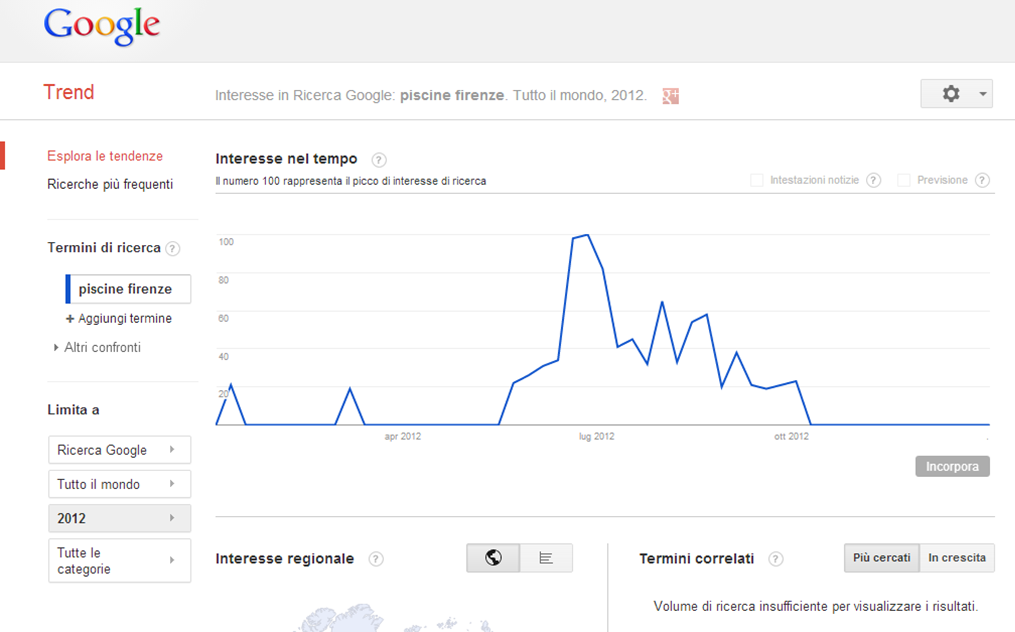The image size is (1015, 632).
Task: Click the plus icon of Aggiungi termine
Action: (70, 319)
